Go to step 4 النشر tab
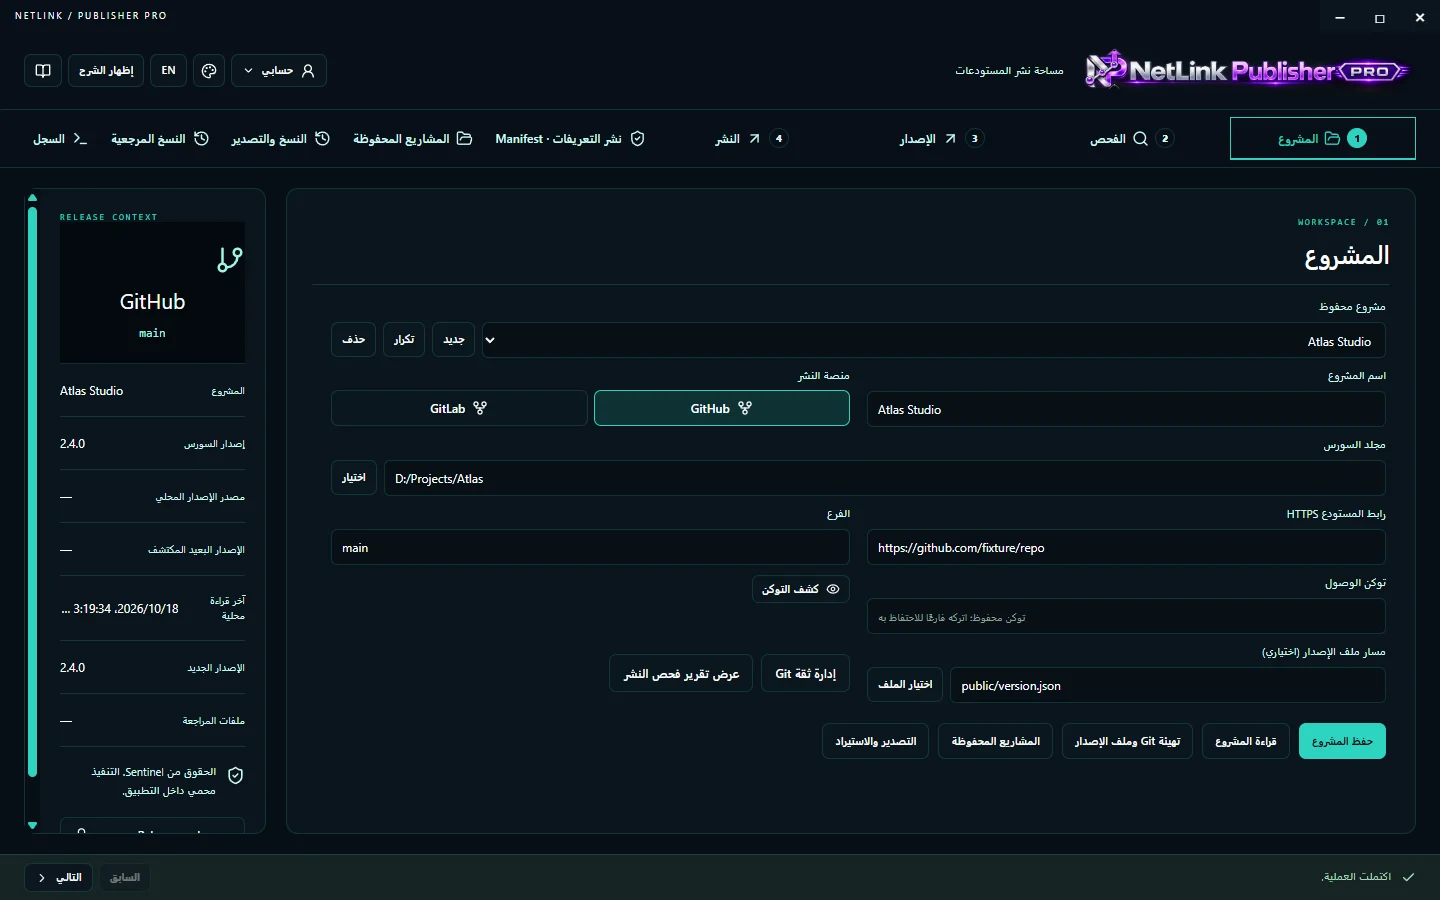Screen dimensions: 1440x900 click(x=751, y=139)
